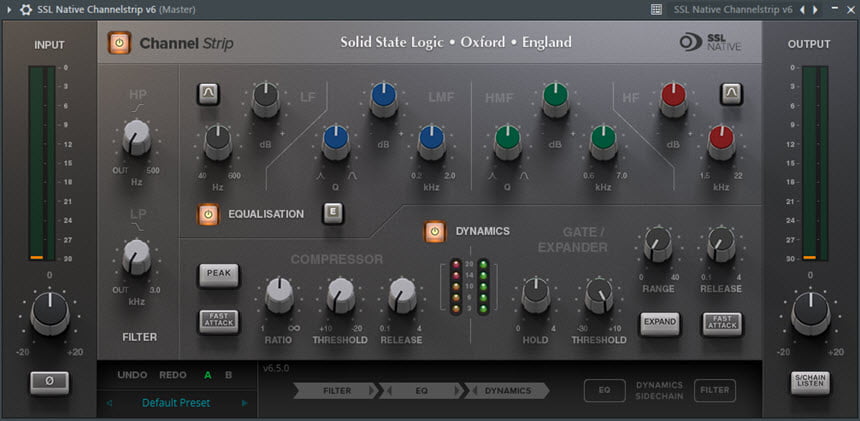Expand the plugin window menu arrow
Image resolution: width=860 pixels, height=421 pixels.
(x=9, y=9)
